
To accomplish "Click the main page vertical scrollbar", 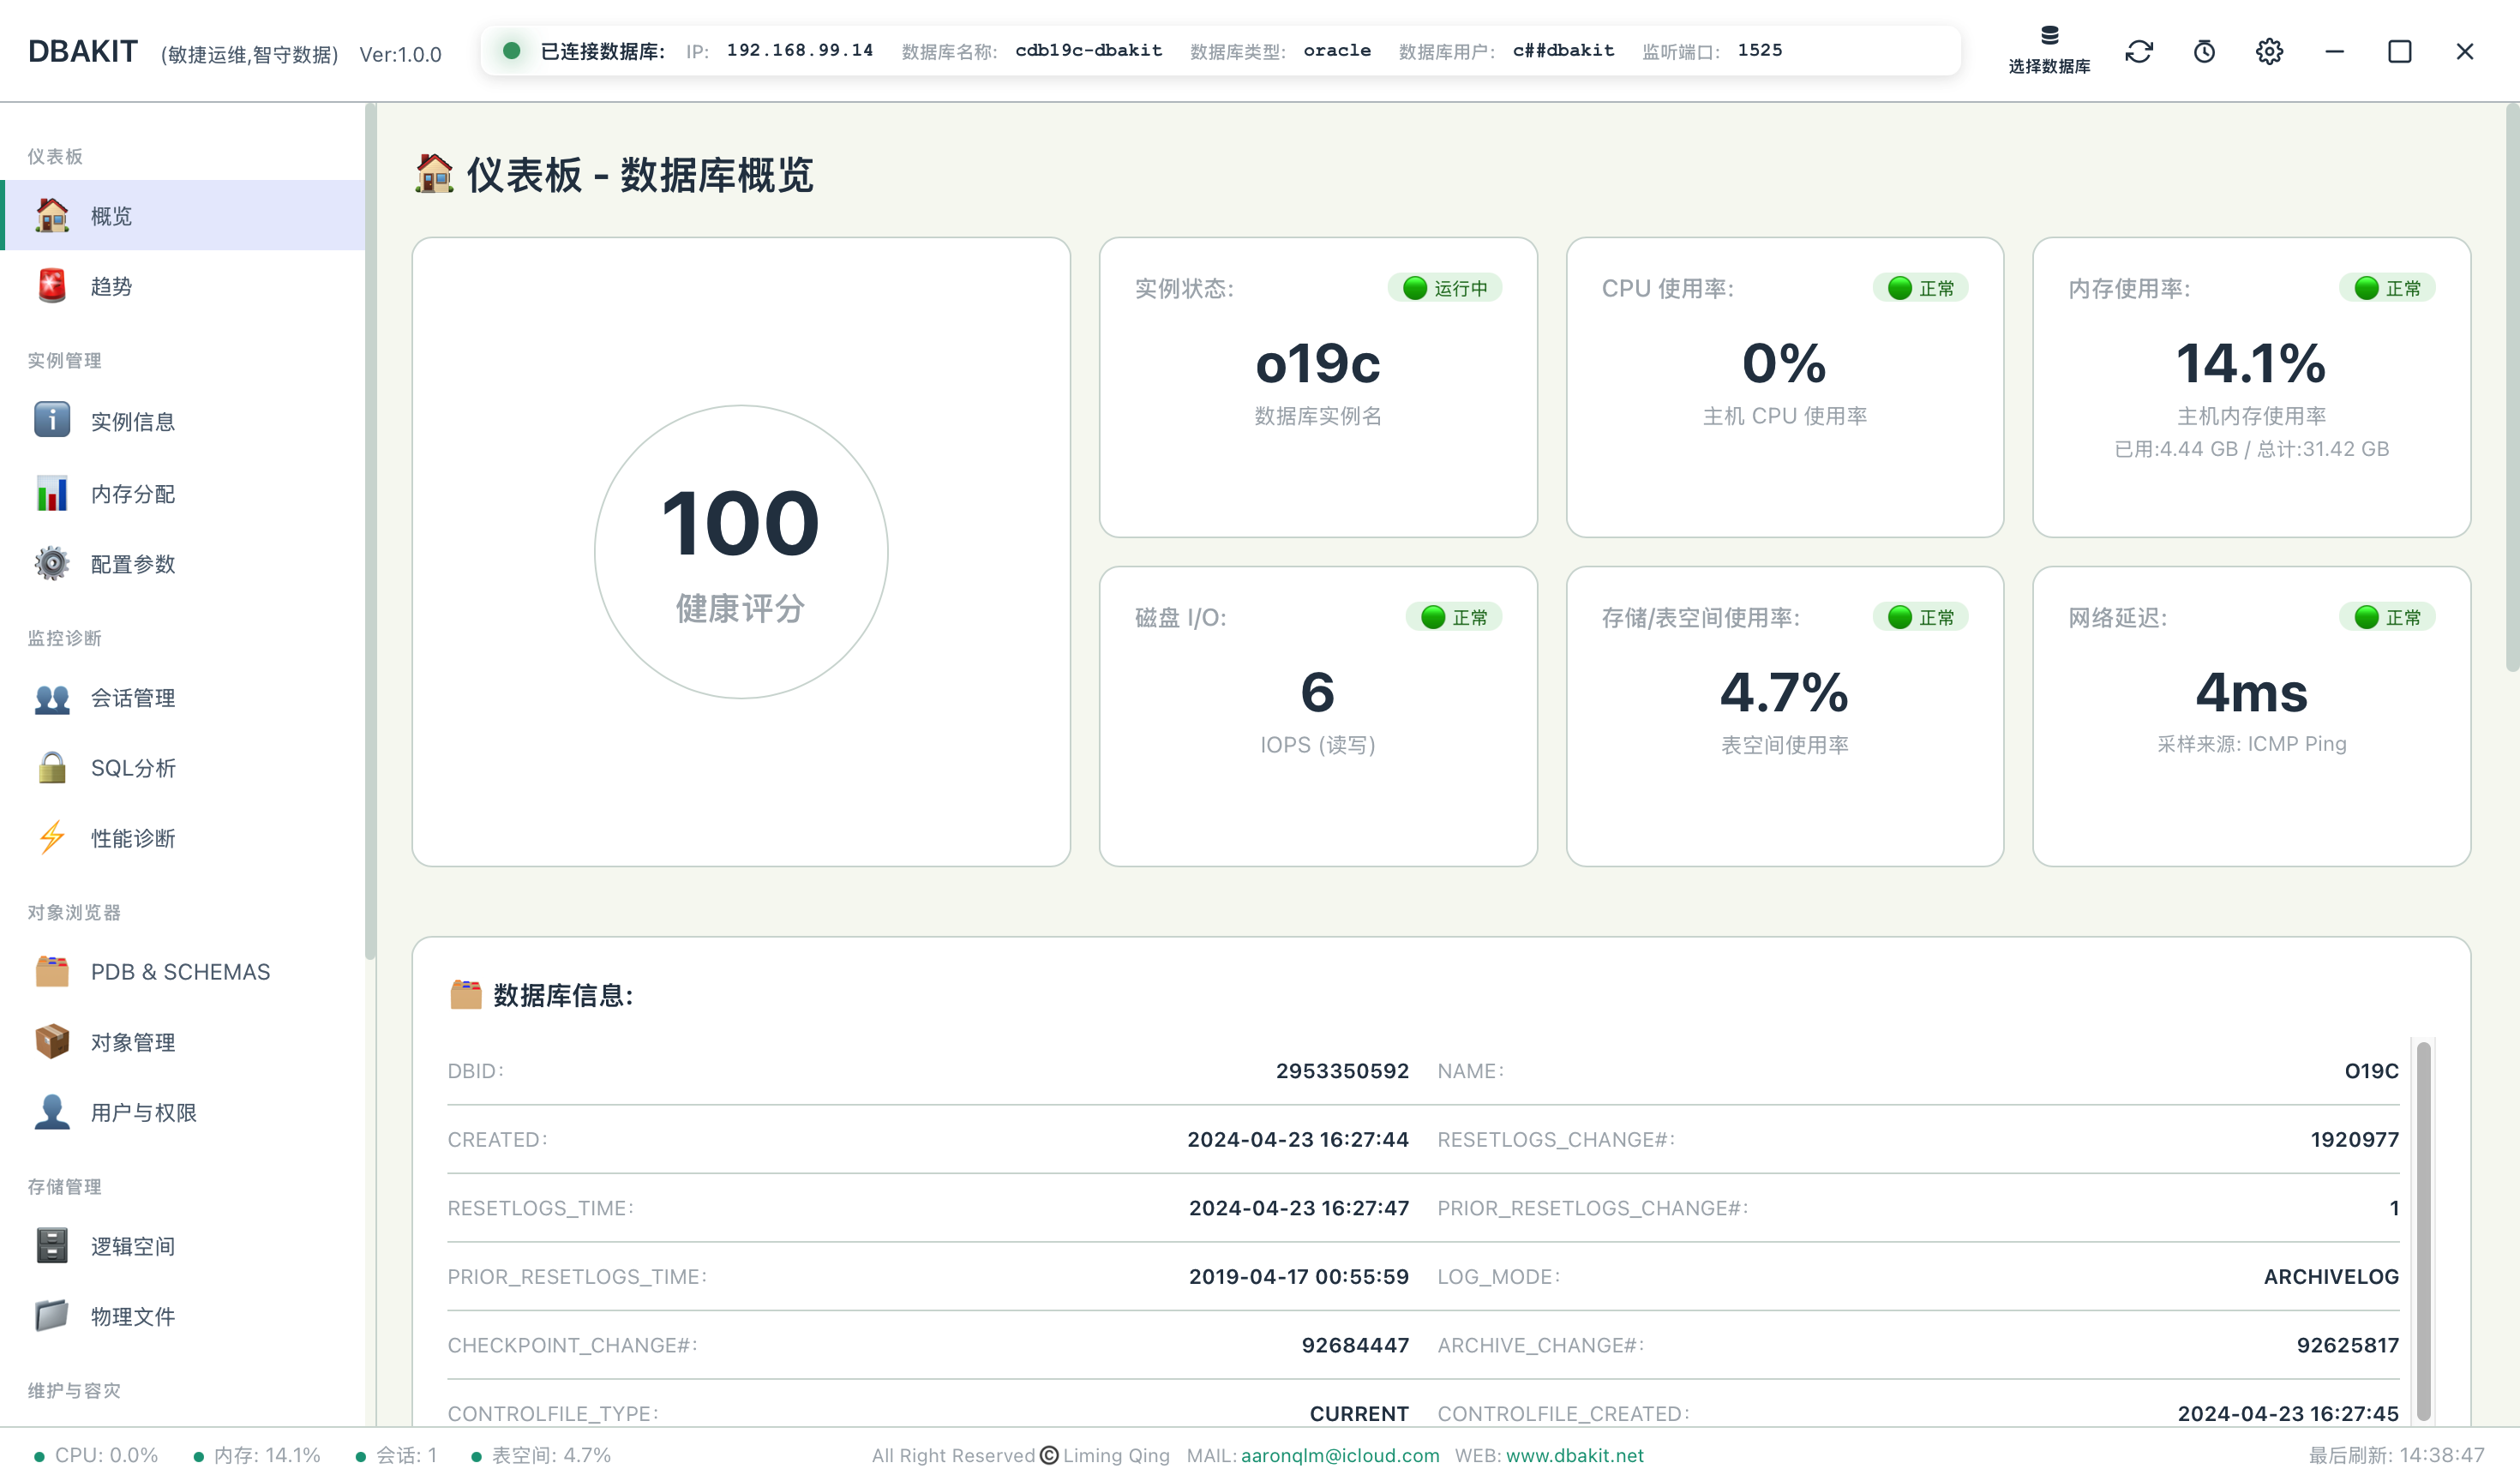I will click(2512, 388).
